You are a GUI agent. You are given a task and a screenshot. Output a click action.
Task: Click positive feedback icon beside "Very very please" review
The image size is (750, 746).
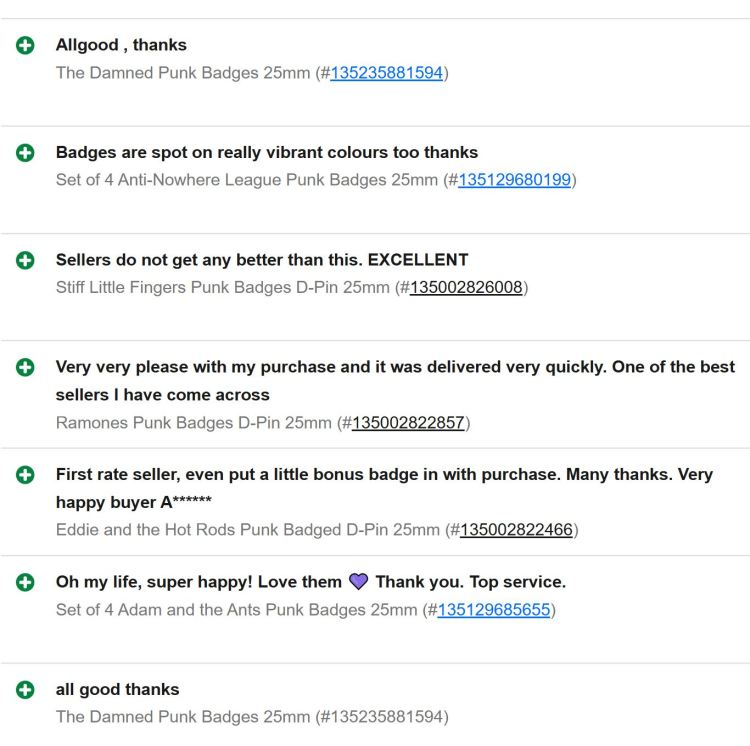click(25, 368)
